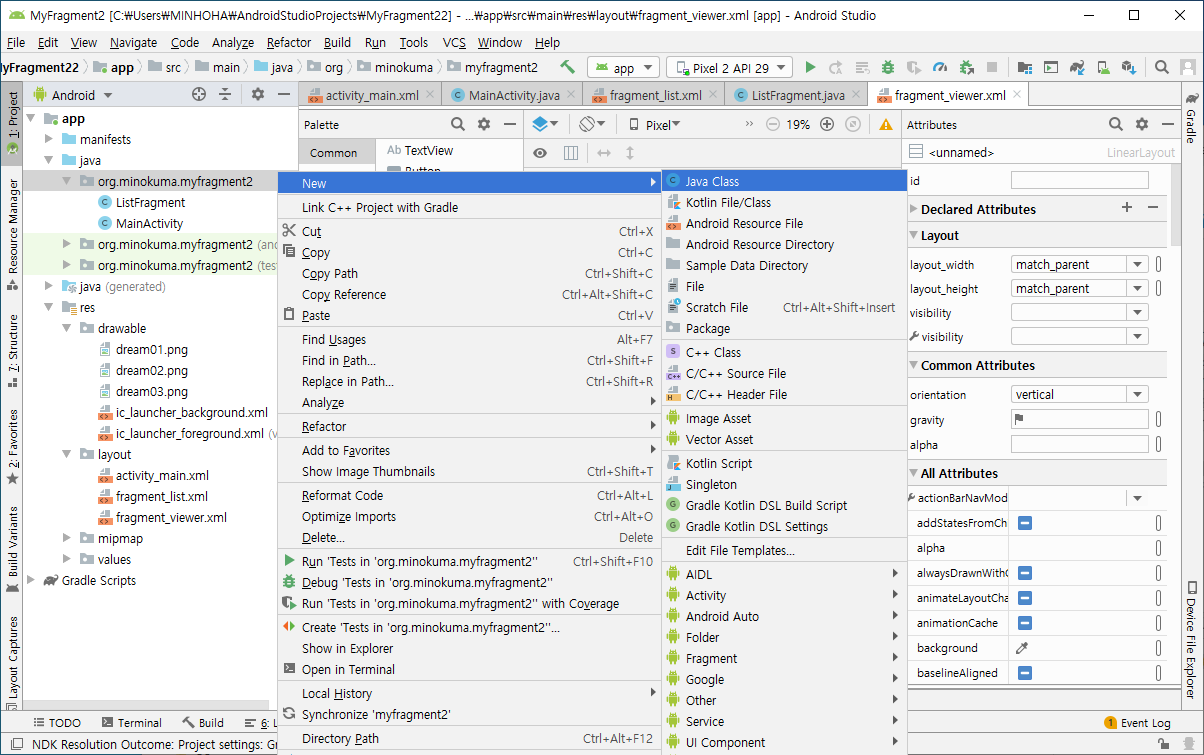Screen dimensions: 1204x755
Task: Toggle baselineAligned checkbox
Action: pos(1025,673)
